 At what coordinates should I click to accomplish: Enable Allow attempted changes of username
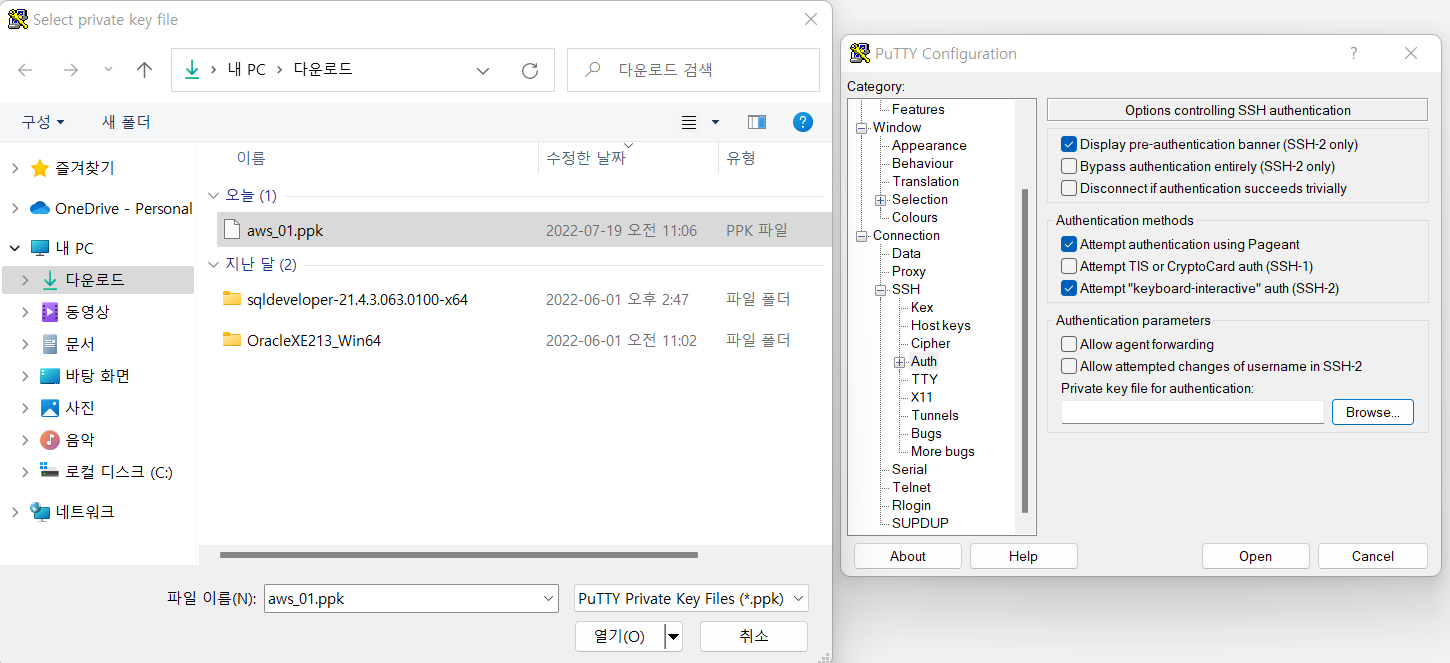coord(1069,366)
